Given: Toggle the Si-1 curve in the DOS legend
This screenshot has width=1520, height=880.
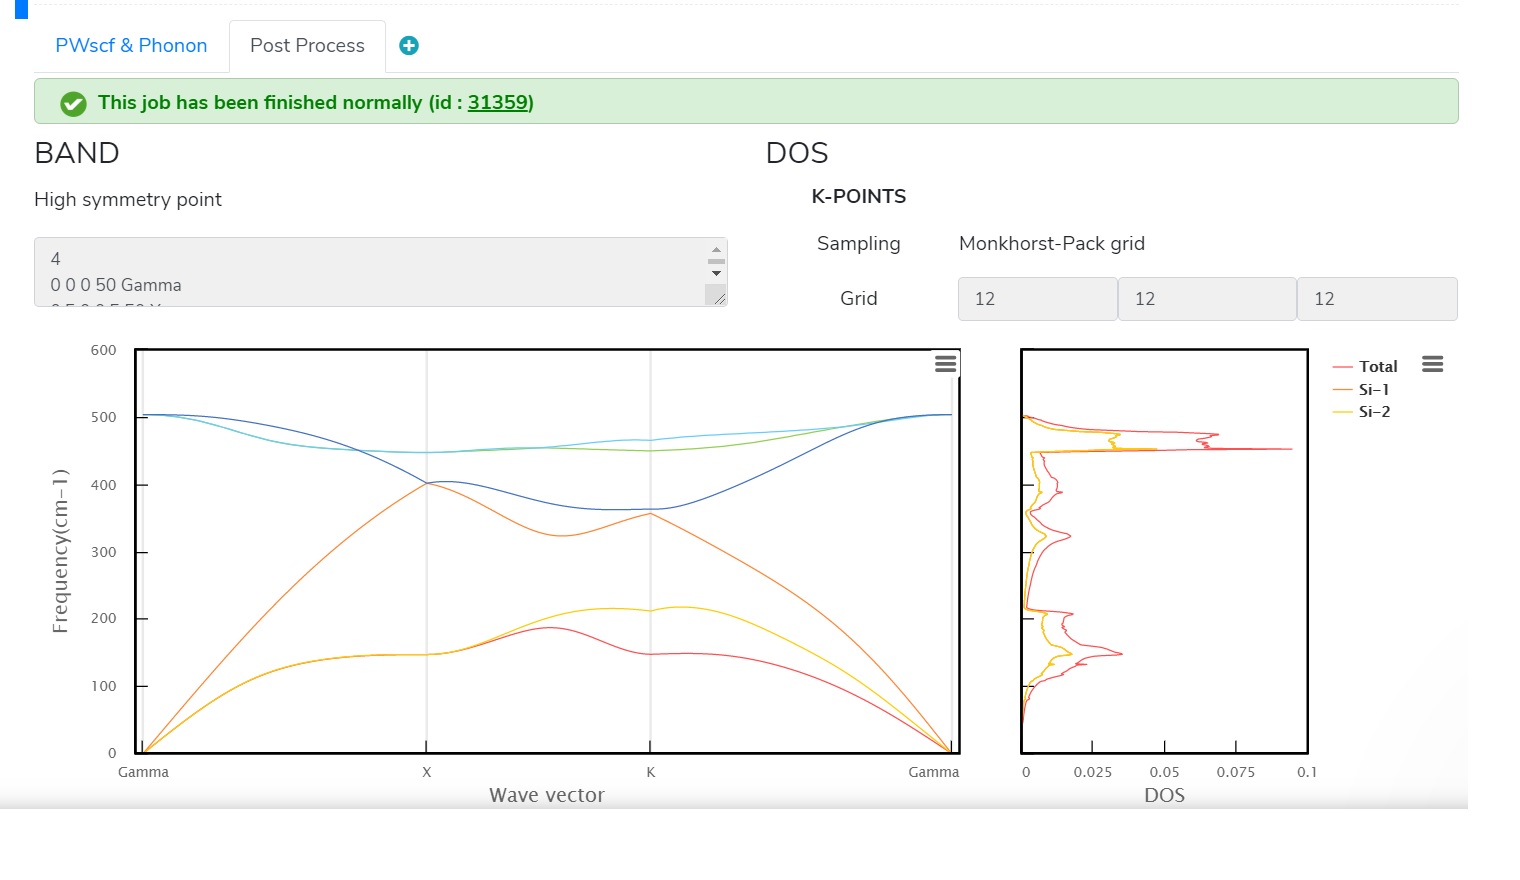Looking at the screenshot, I should (x=1376, y=389).
